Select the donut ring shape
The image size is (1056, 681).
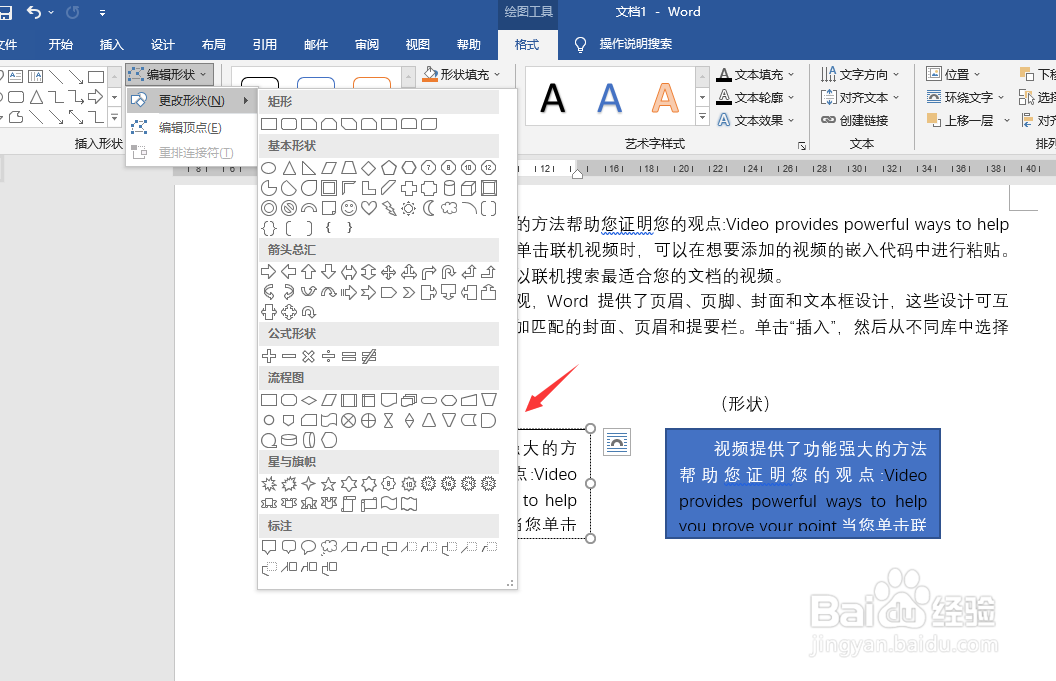[x=269, y=208]
